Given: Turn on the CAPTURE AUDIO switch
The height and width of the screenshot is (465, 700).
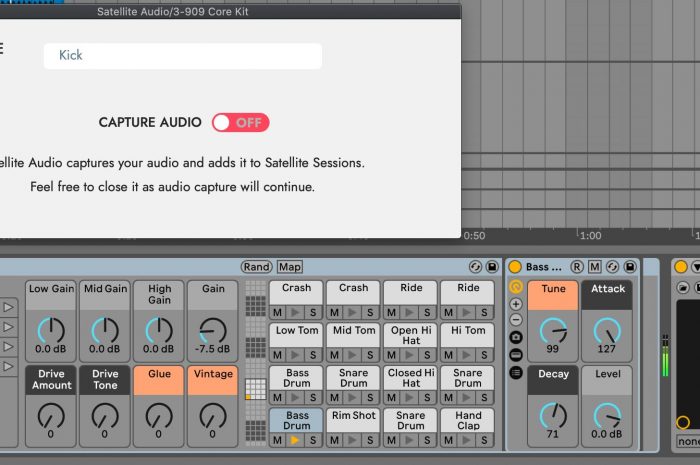Looking at the screenshot, I should [x=241, y=122].
